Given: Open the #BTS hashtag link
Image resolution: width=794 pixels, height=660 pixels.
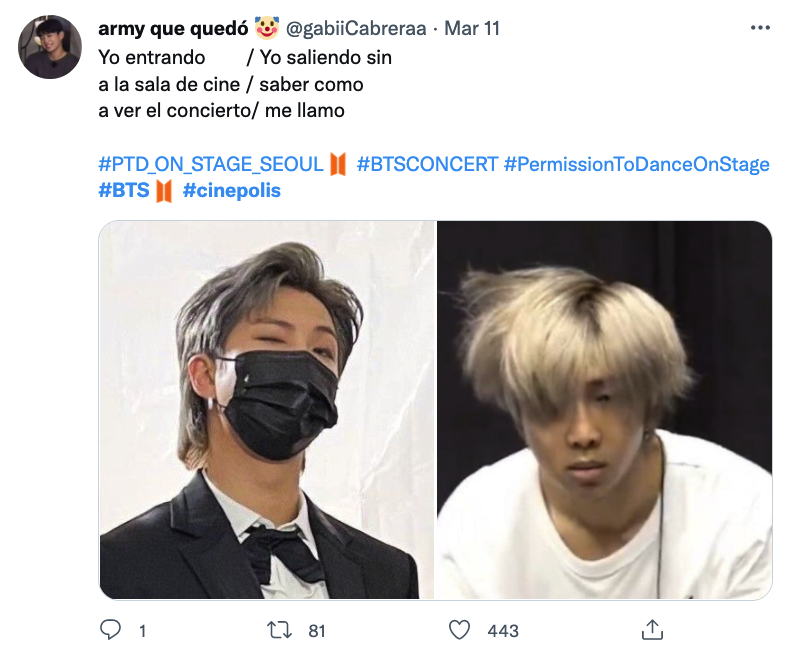Looking at the screenshot, I should (124, 190).
